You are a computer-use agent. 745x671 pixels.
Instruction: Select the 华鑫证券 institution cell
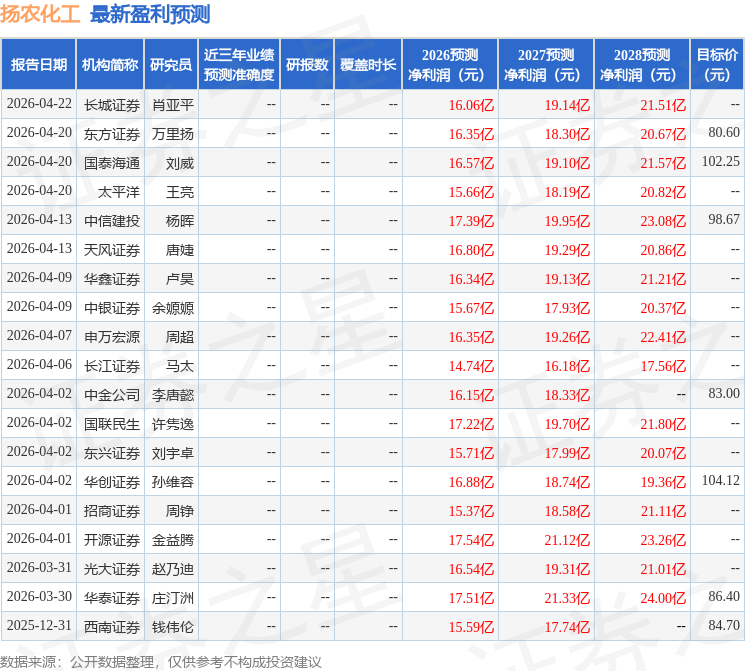coord(112,279)
